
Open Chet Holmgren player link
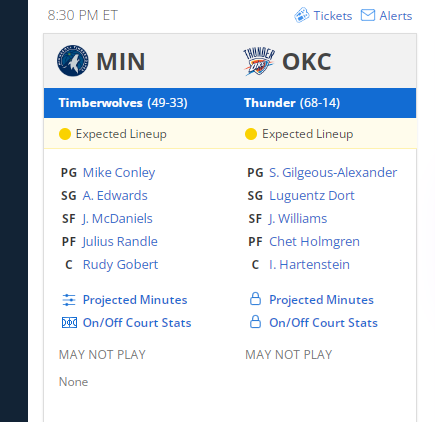point(314,242)
